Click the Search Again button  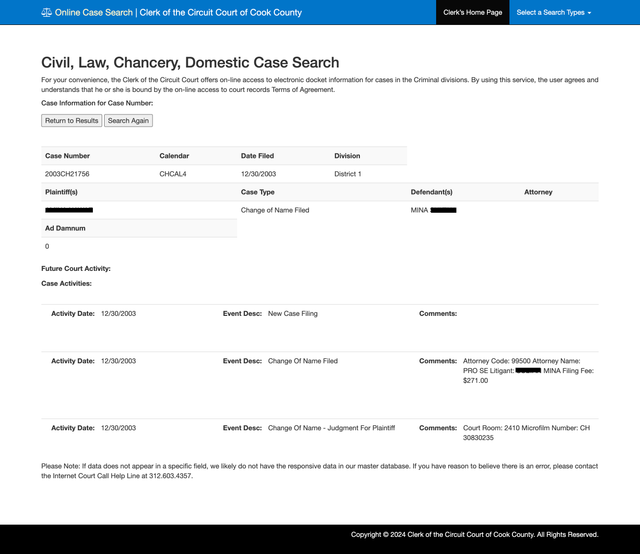[x=128, y=120]
